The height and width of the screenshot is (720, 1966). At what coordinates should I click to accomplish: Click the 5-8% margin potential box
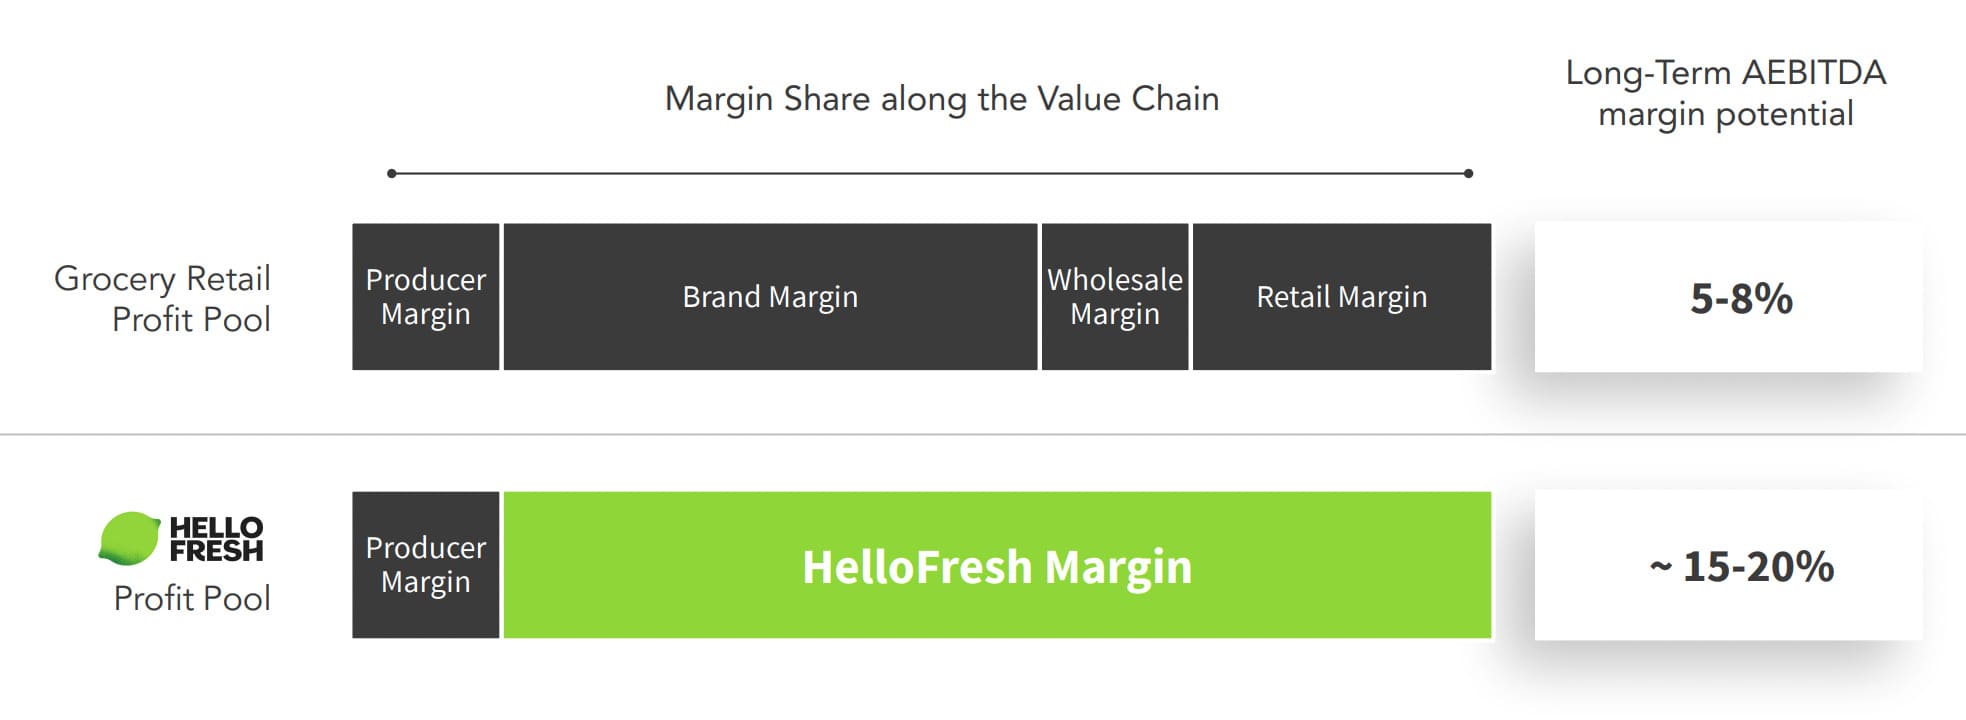(1728, 298)
